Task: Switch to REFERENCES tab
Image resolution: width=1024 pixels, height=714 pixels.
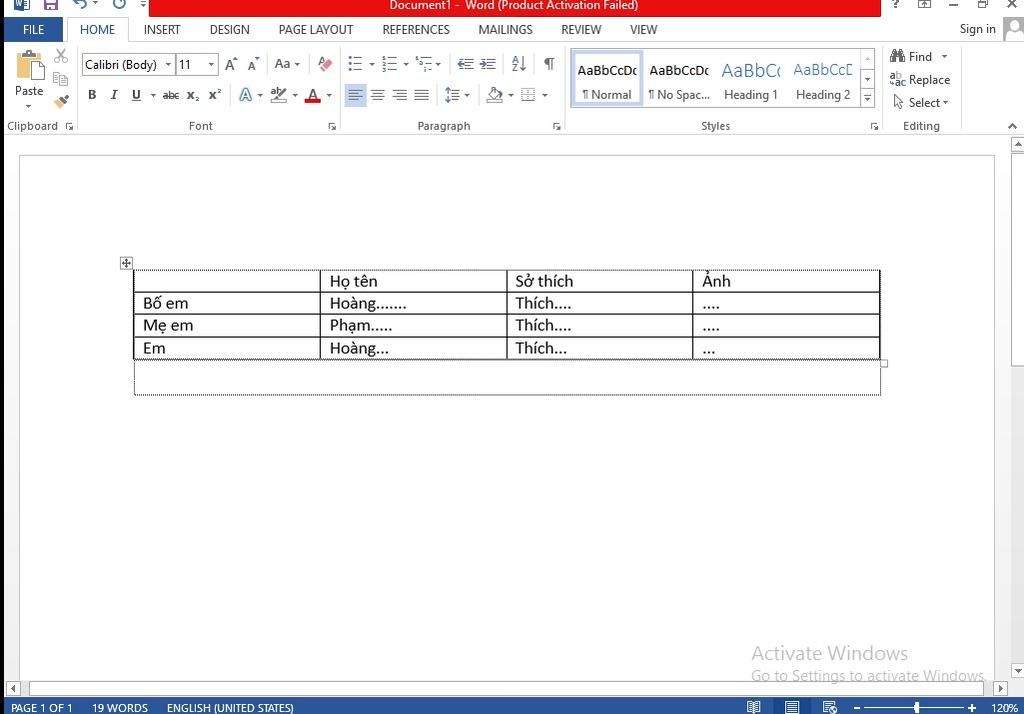Action: [x=416, y=29]
